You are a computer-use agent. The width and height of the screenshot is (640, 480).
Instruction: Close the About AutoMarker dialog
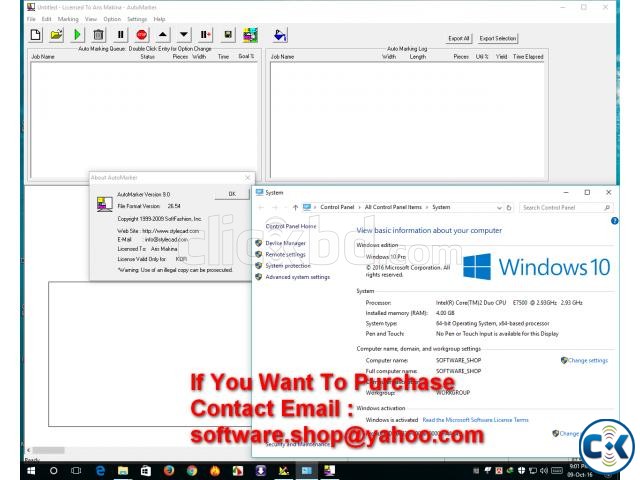coord(247,178)
